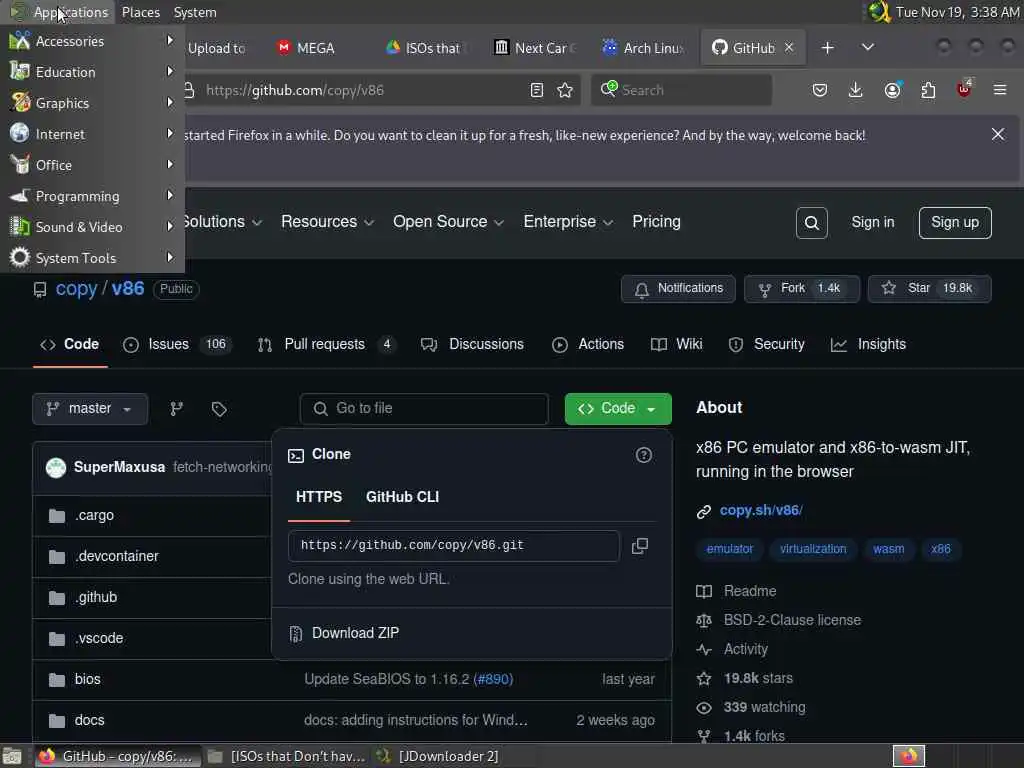Click the emulator topic tag

coord(729,549)
